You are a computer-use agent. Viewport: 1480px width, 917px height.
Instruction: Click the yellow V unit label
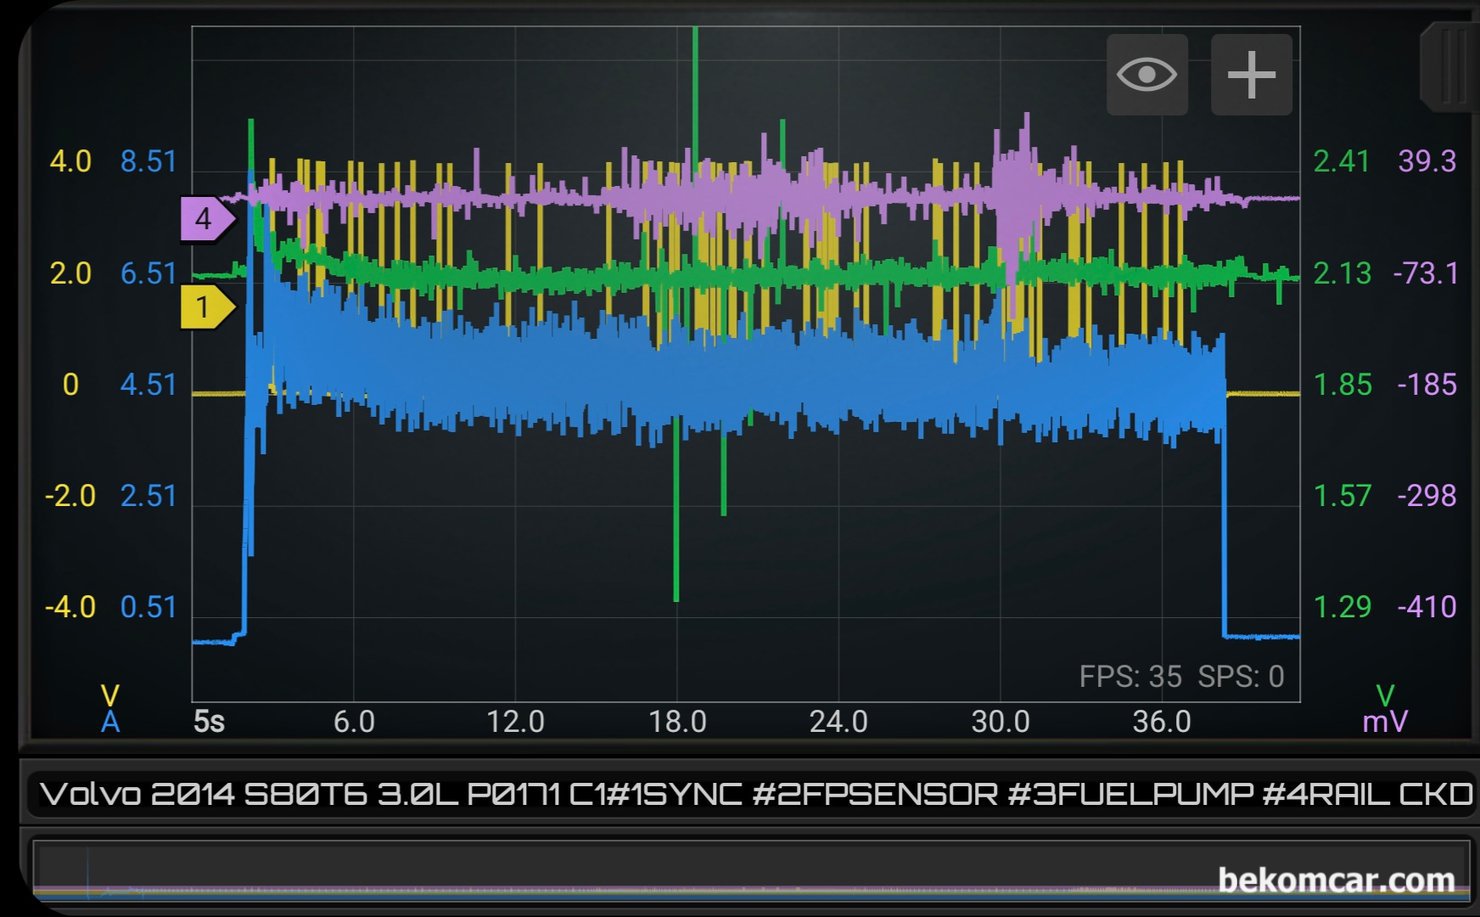click(110, 696)
